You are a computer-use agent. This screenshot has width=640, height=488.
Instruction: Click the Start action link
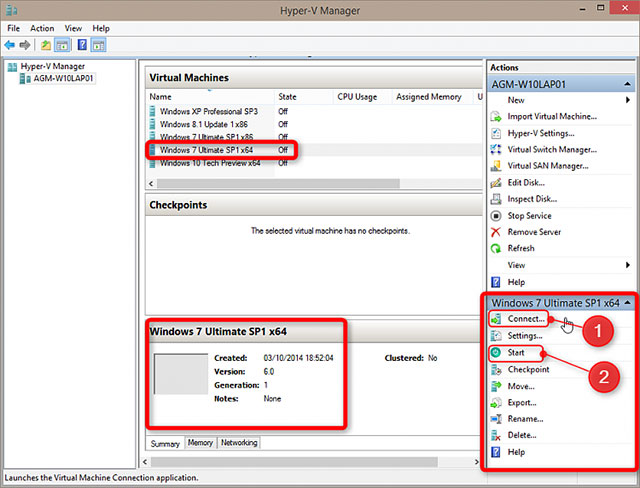pos(516,353)
